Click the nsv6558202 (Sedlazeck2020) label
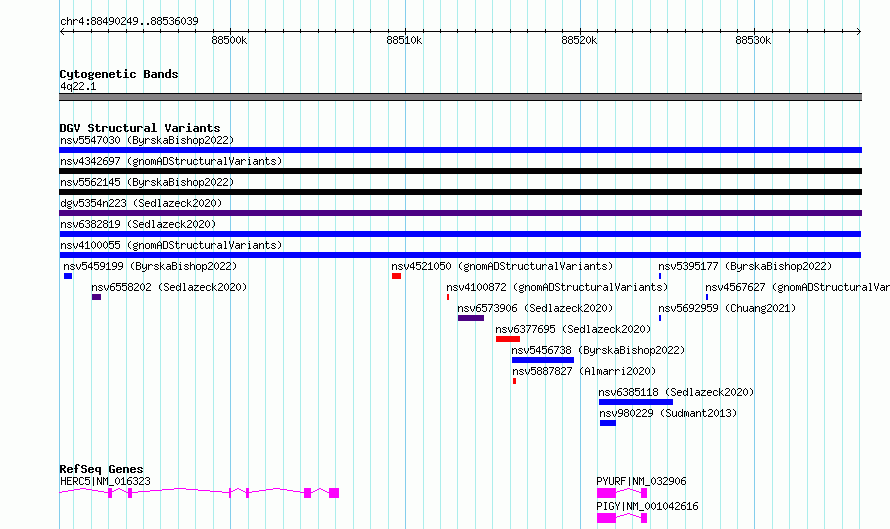The image size is (890, 529). click(169, 287)
